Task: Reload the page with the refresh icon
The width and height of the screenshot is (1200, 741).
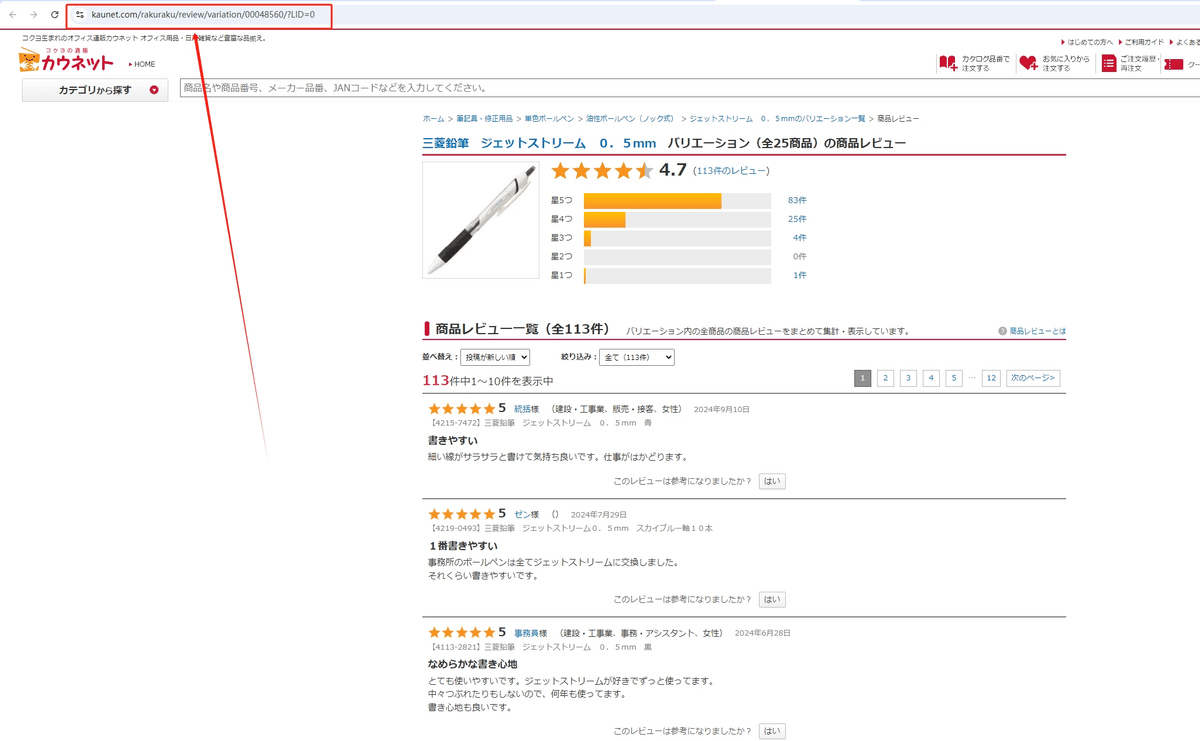Action: [x=54, y=15]
